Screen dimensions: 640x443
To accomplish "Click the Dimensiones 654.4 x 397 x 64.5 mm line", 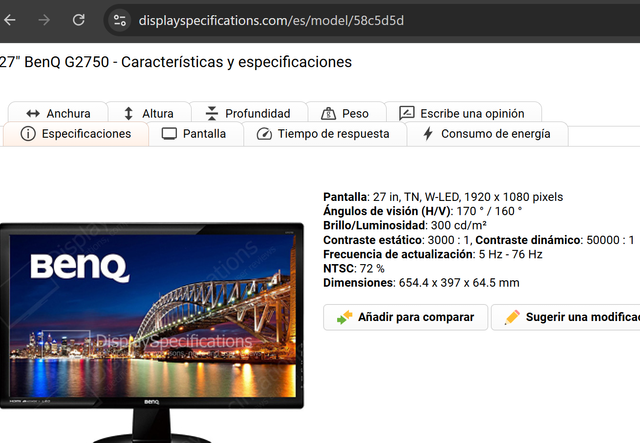I will coord(421,283).
